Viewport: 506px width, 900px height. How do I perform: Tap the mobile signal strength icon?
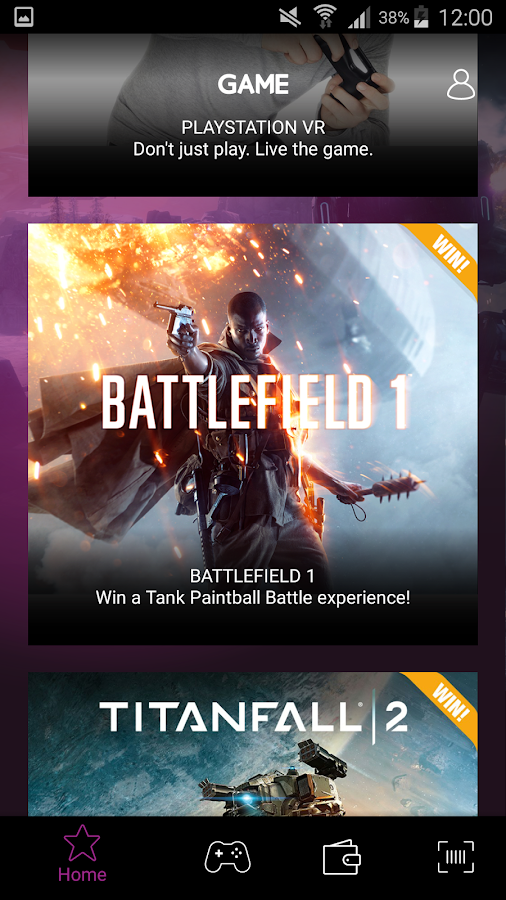click(359, 18)
